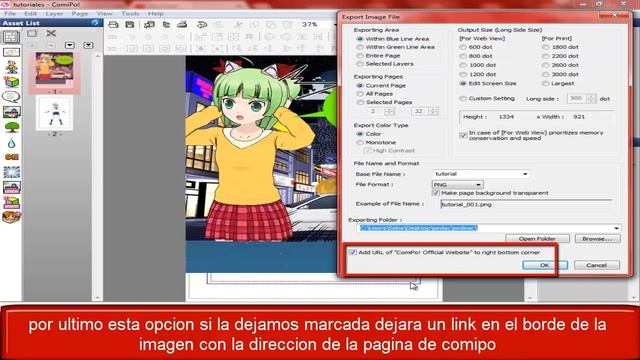The image size is (640, 360).
Task: Click the Cancel button
Action: point(597,265)
